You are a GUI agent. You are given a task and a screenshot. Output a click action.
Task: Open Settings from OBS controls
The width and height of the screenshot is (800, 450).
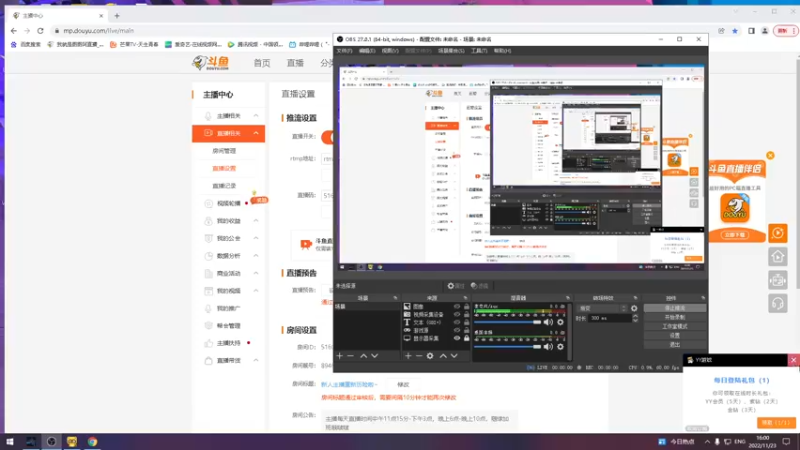674,336
